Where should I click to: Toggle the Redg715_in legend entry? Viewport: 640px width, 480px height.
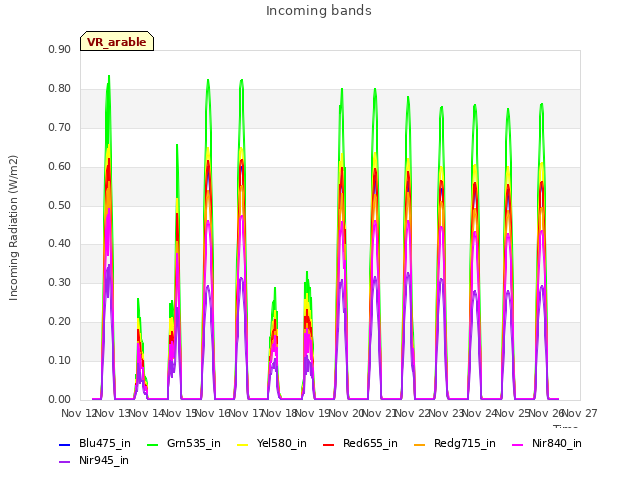click(x=455, y=443)
